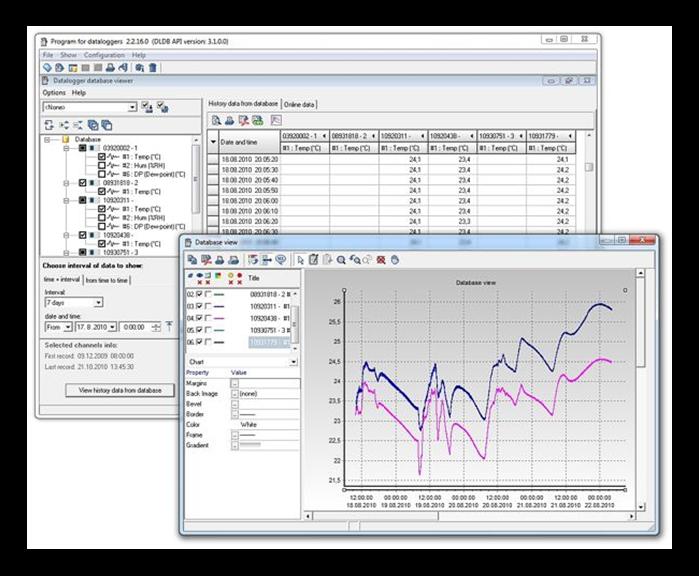Click the trash bin icon in main toolbar
The width and height of the screenshot is (699, 576).
153,68
